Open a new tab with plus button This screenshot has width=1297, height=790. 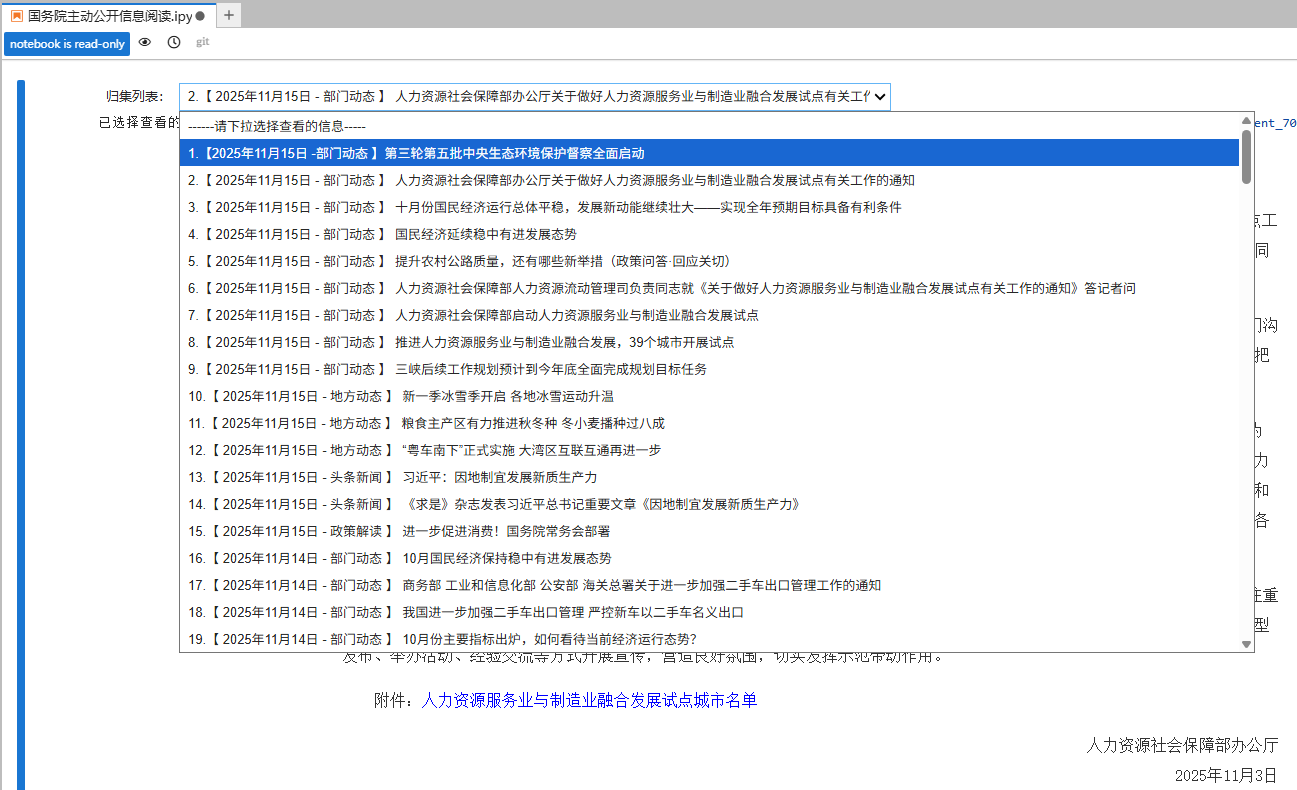229,15
